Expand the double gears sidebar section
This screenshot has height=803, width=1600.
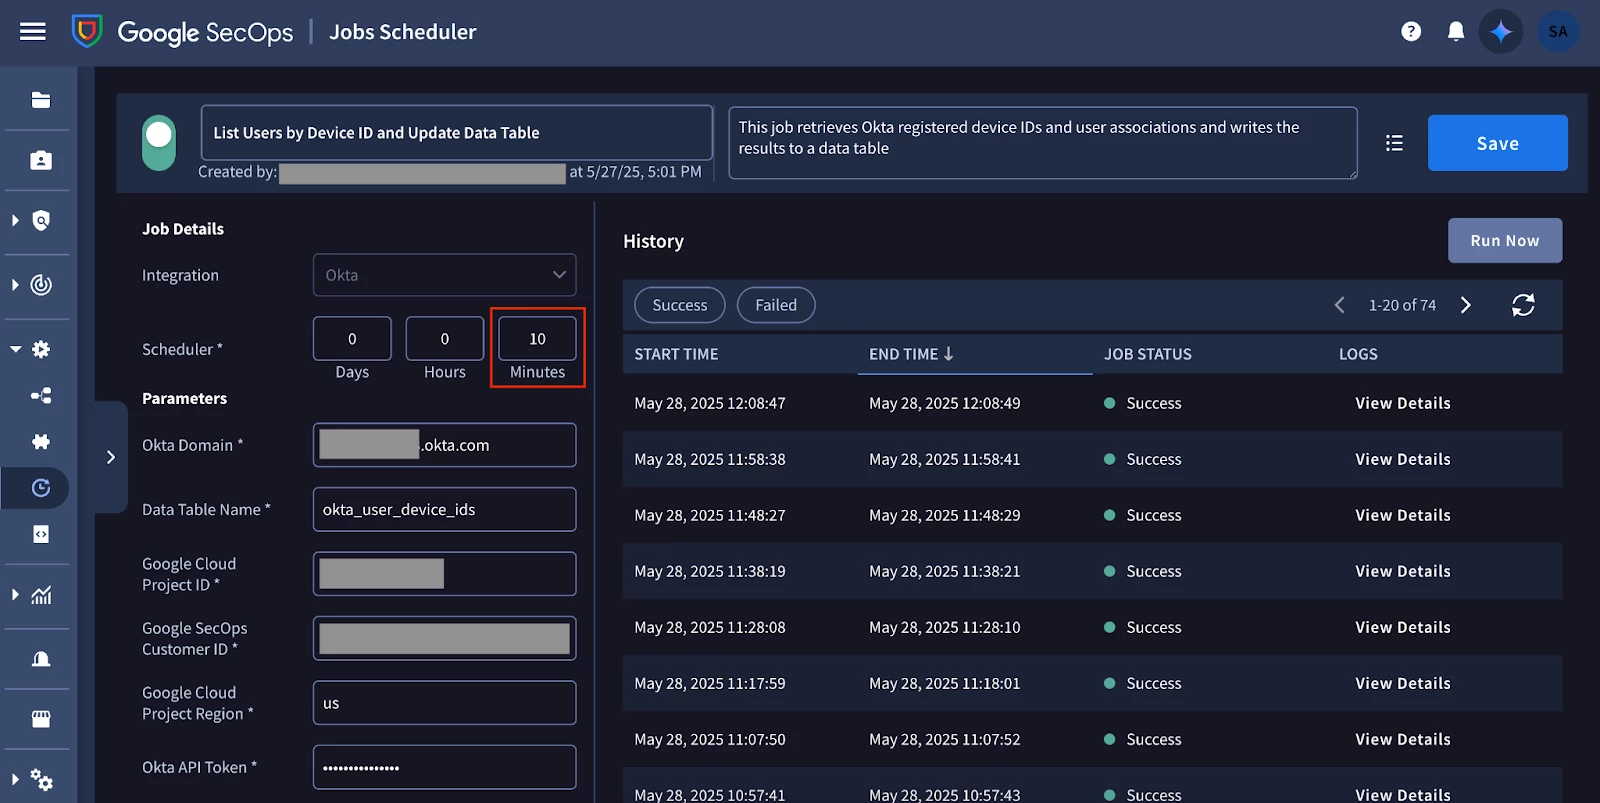(x=15, y=780)
